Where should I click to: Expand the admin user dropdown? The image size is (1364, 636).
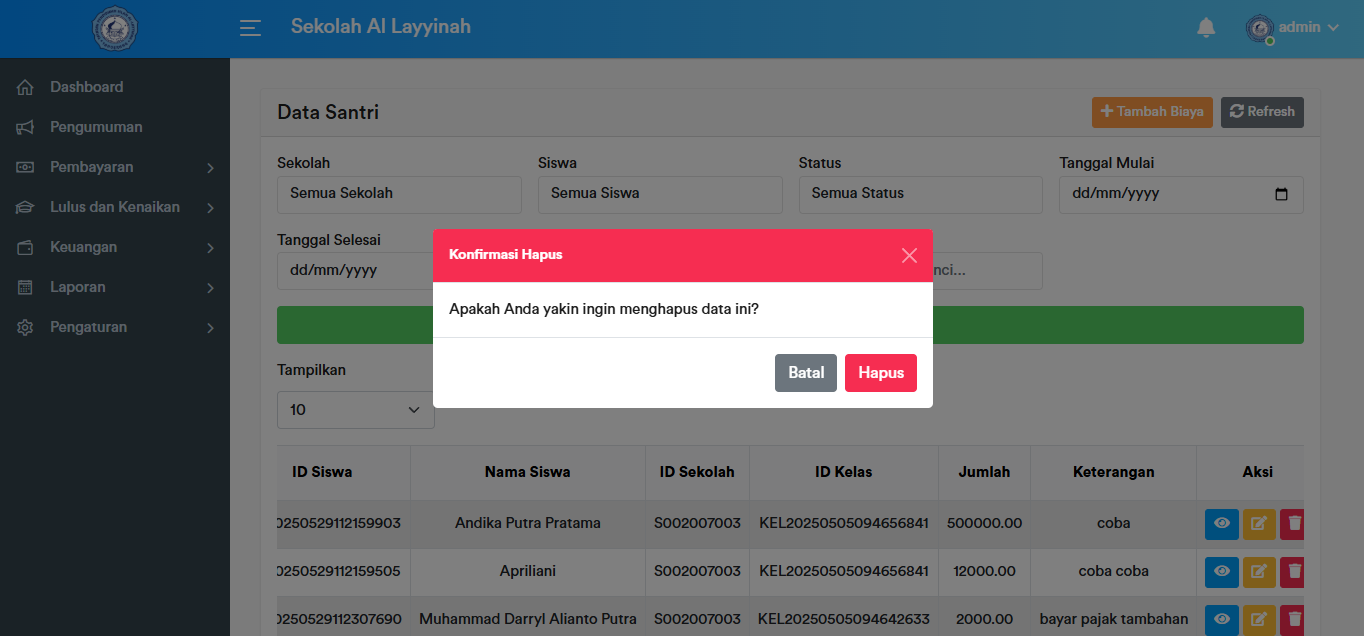pyautogui.click(x=1292, y=28)
